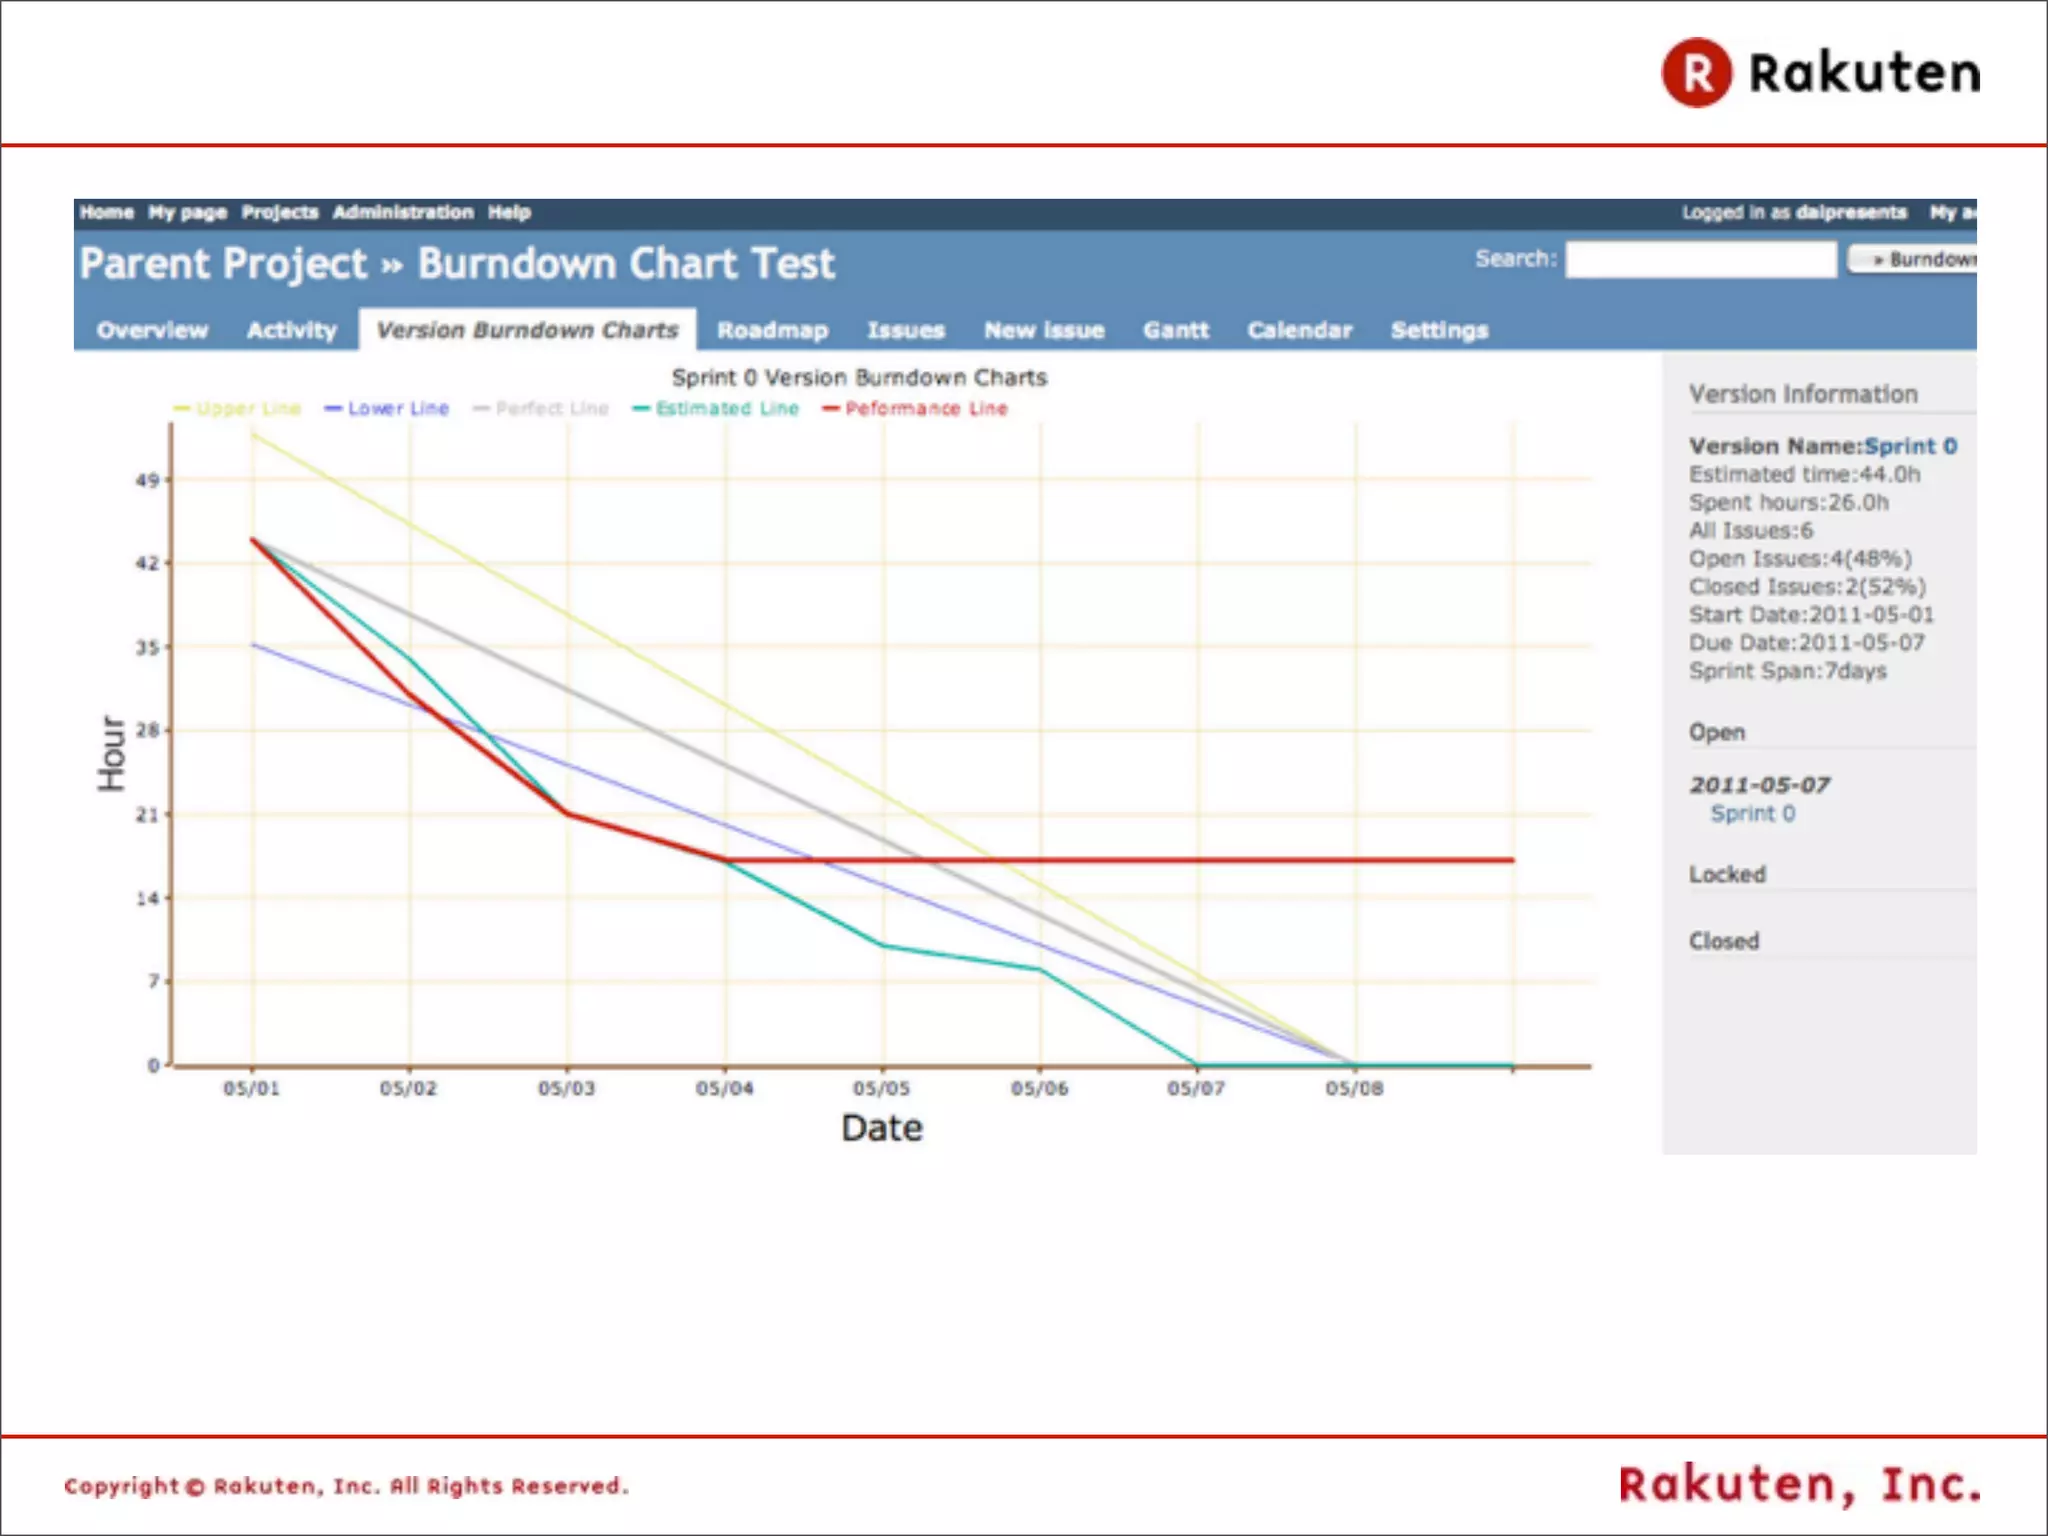Viewport: 2048px width, 1536px height.
Task: Open the Issues tab
Action: click(x=905, y=330)
